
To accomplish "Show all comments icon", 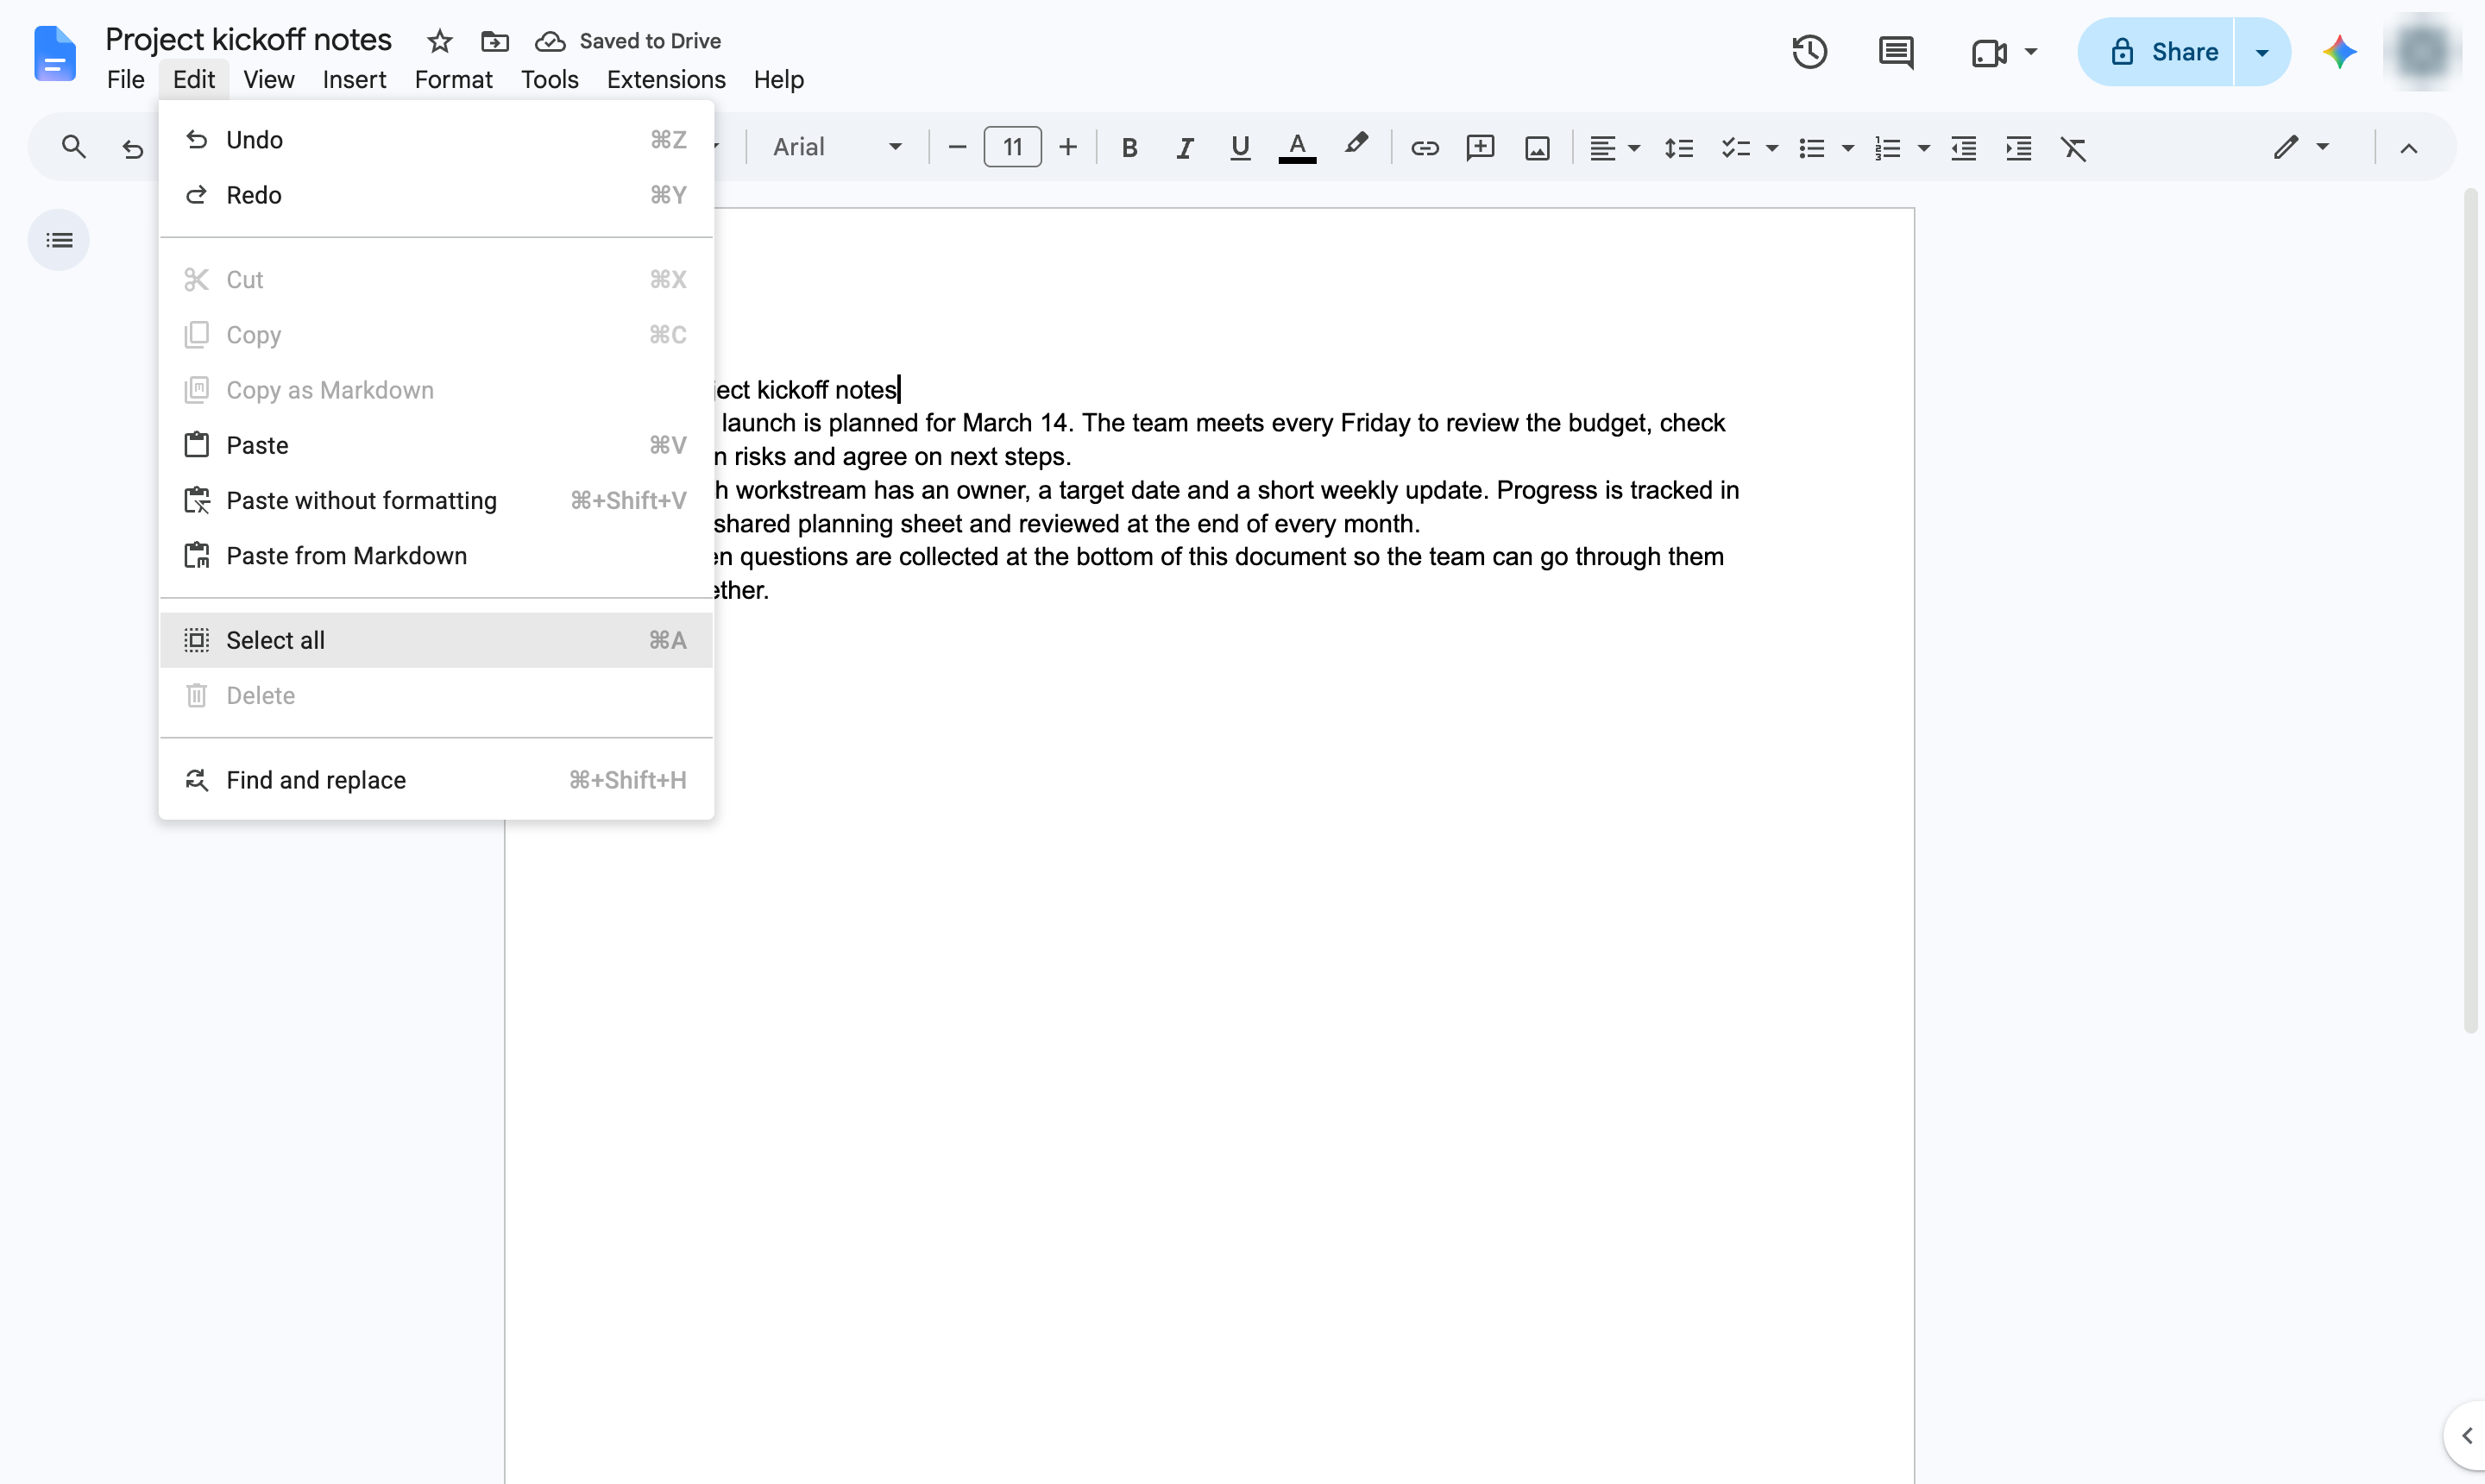I will pyautogui.click(x=1896, y=52).
